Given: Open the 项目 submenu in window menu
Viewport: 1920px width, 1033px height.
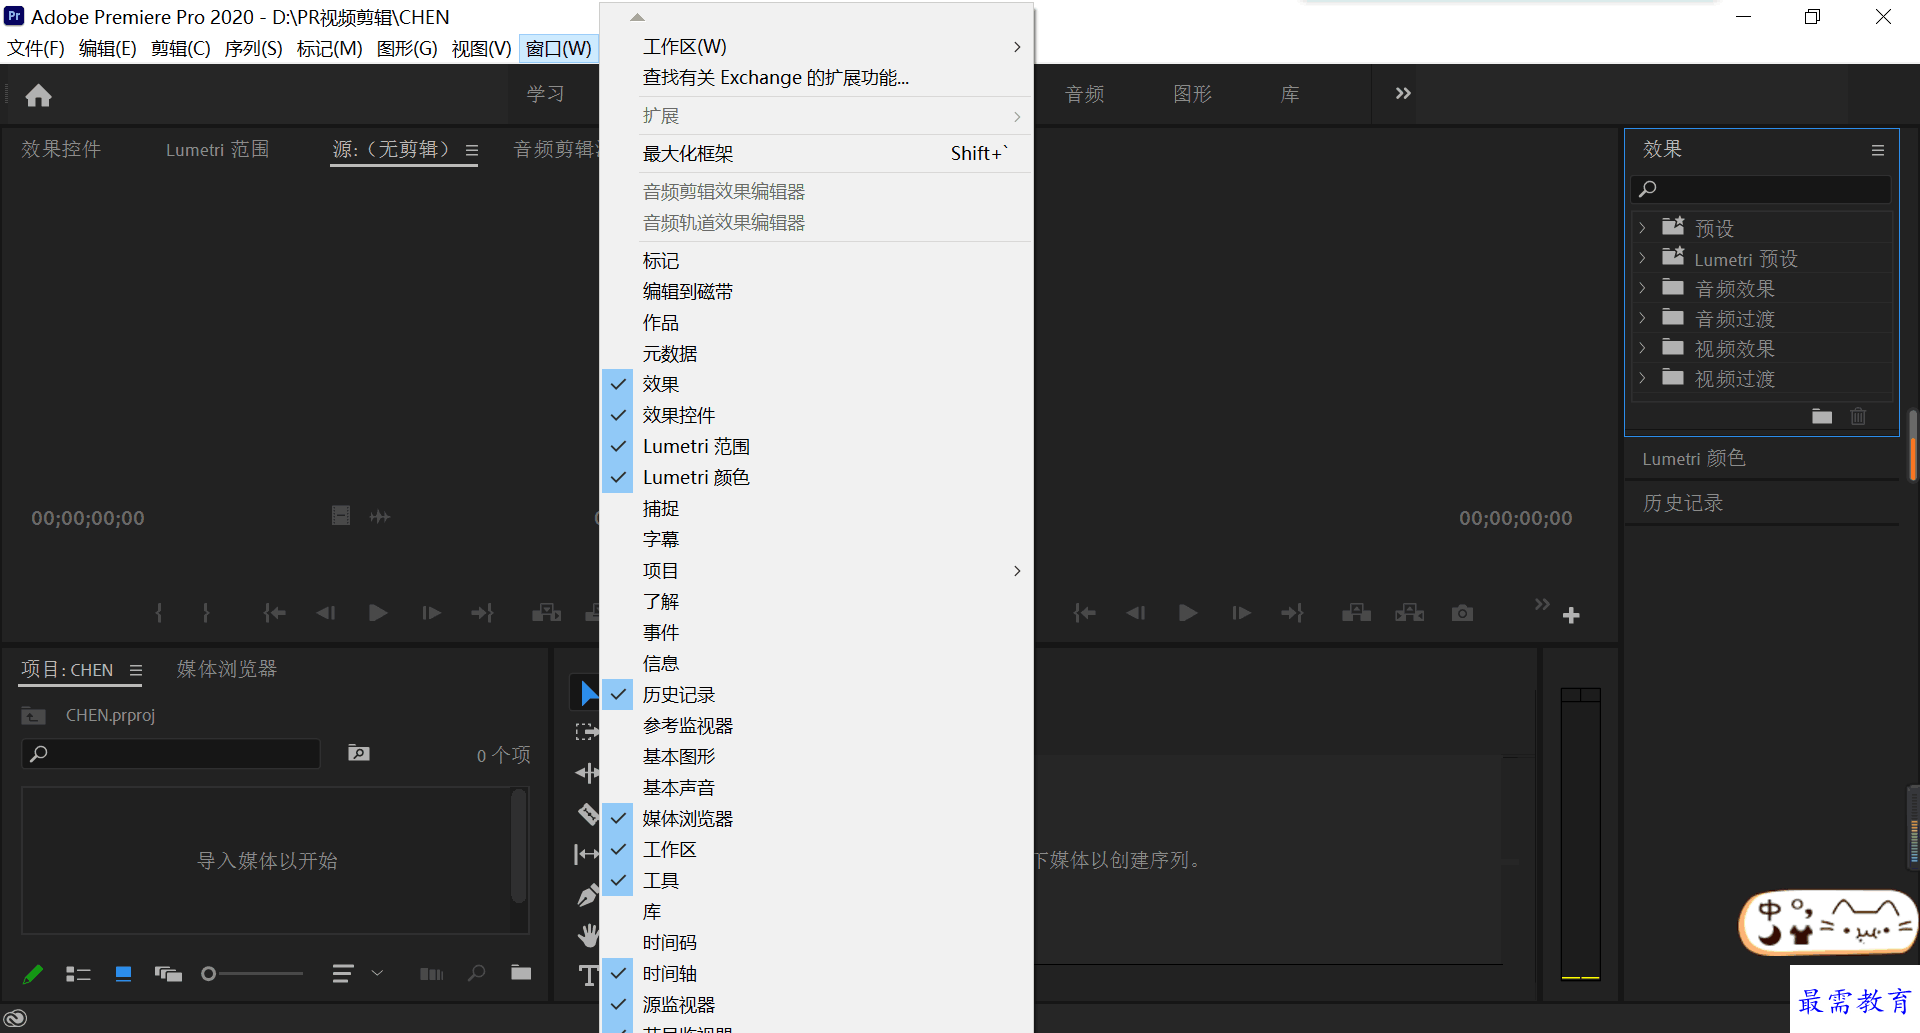Looking at the screenshot, I should point(818,570).
